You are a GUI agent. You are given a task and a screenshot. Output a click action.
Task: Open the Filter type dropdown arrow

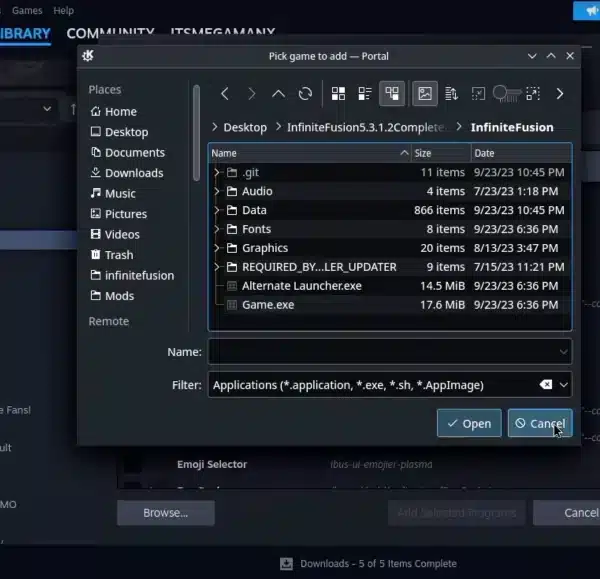(x=563, y=385)
